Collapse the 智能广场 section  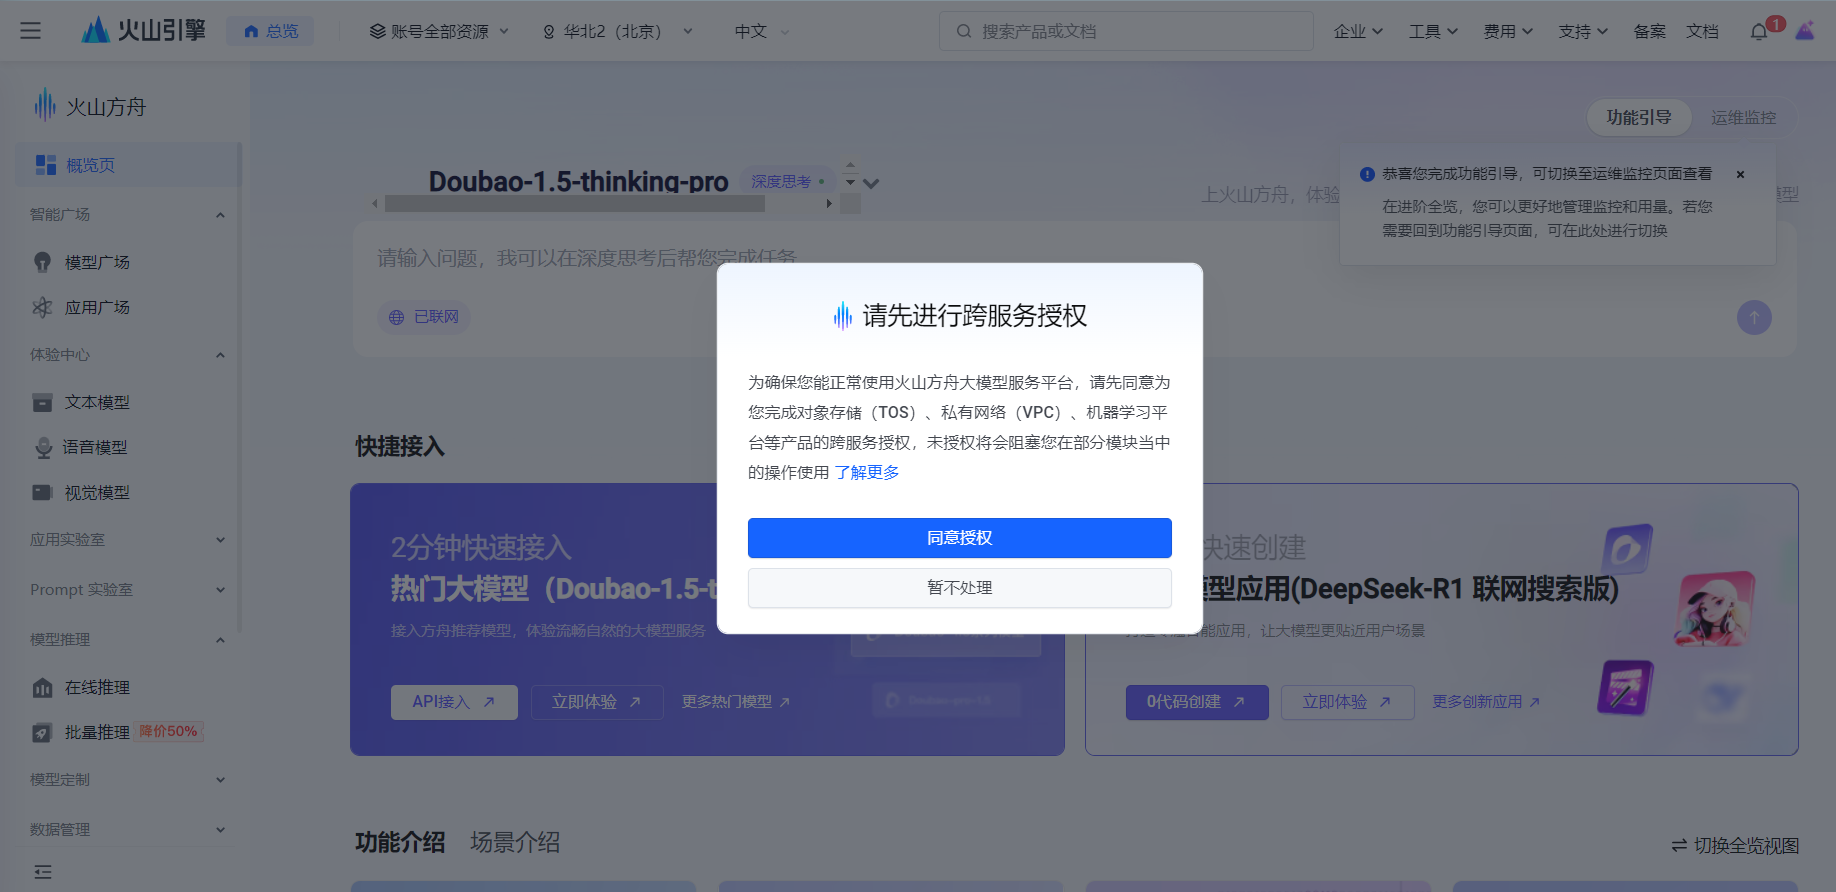[x=220, y=215]
